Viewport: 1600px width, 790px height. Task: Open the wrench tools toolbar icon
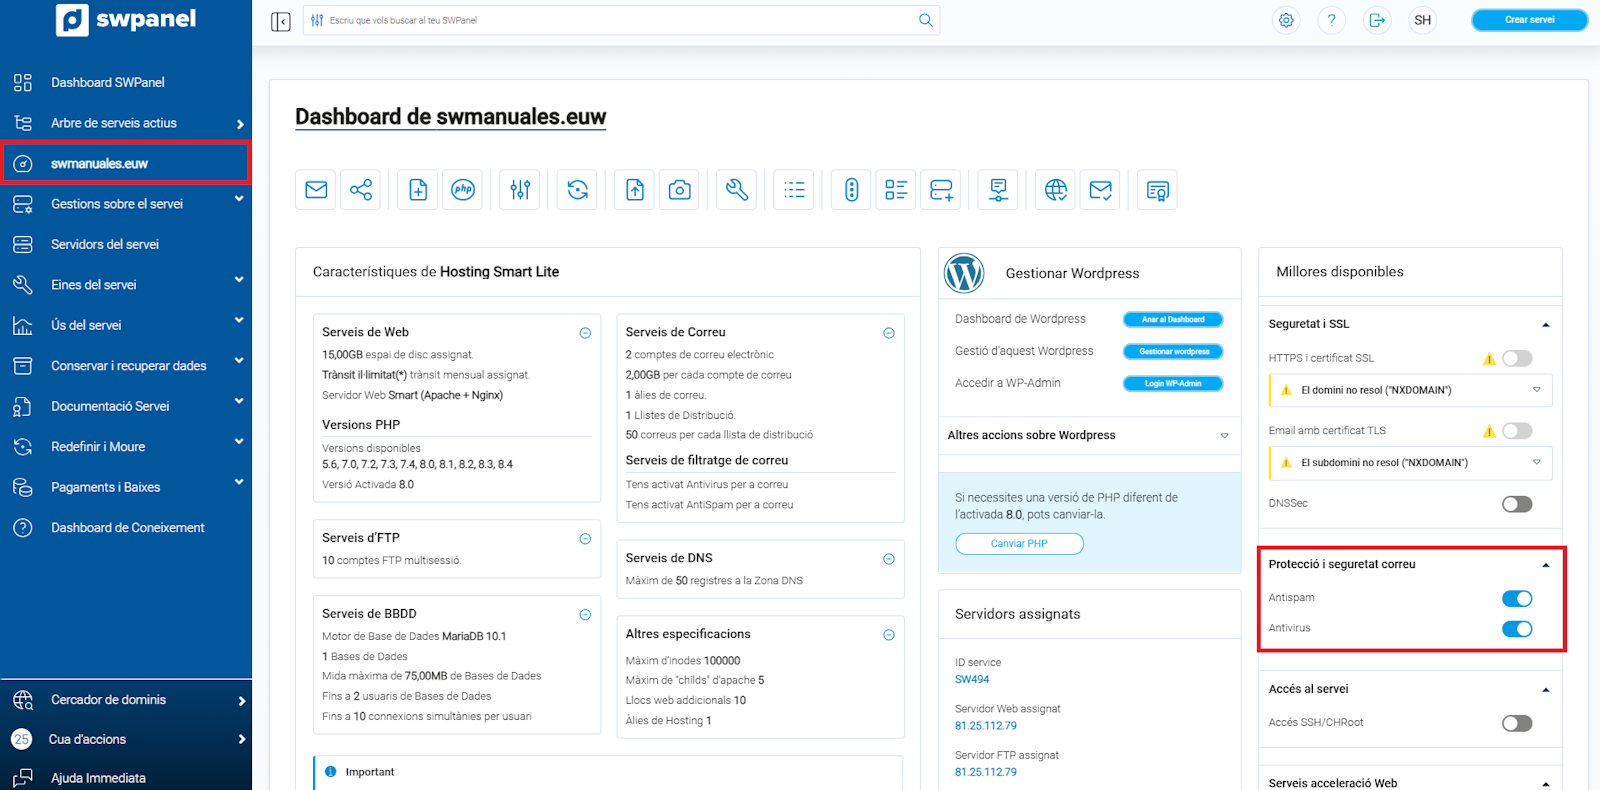[x=737, y=190]
